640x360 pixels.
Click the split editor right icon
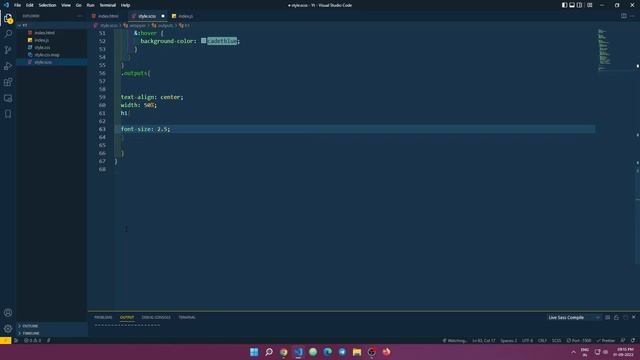(624, 16)
